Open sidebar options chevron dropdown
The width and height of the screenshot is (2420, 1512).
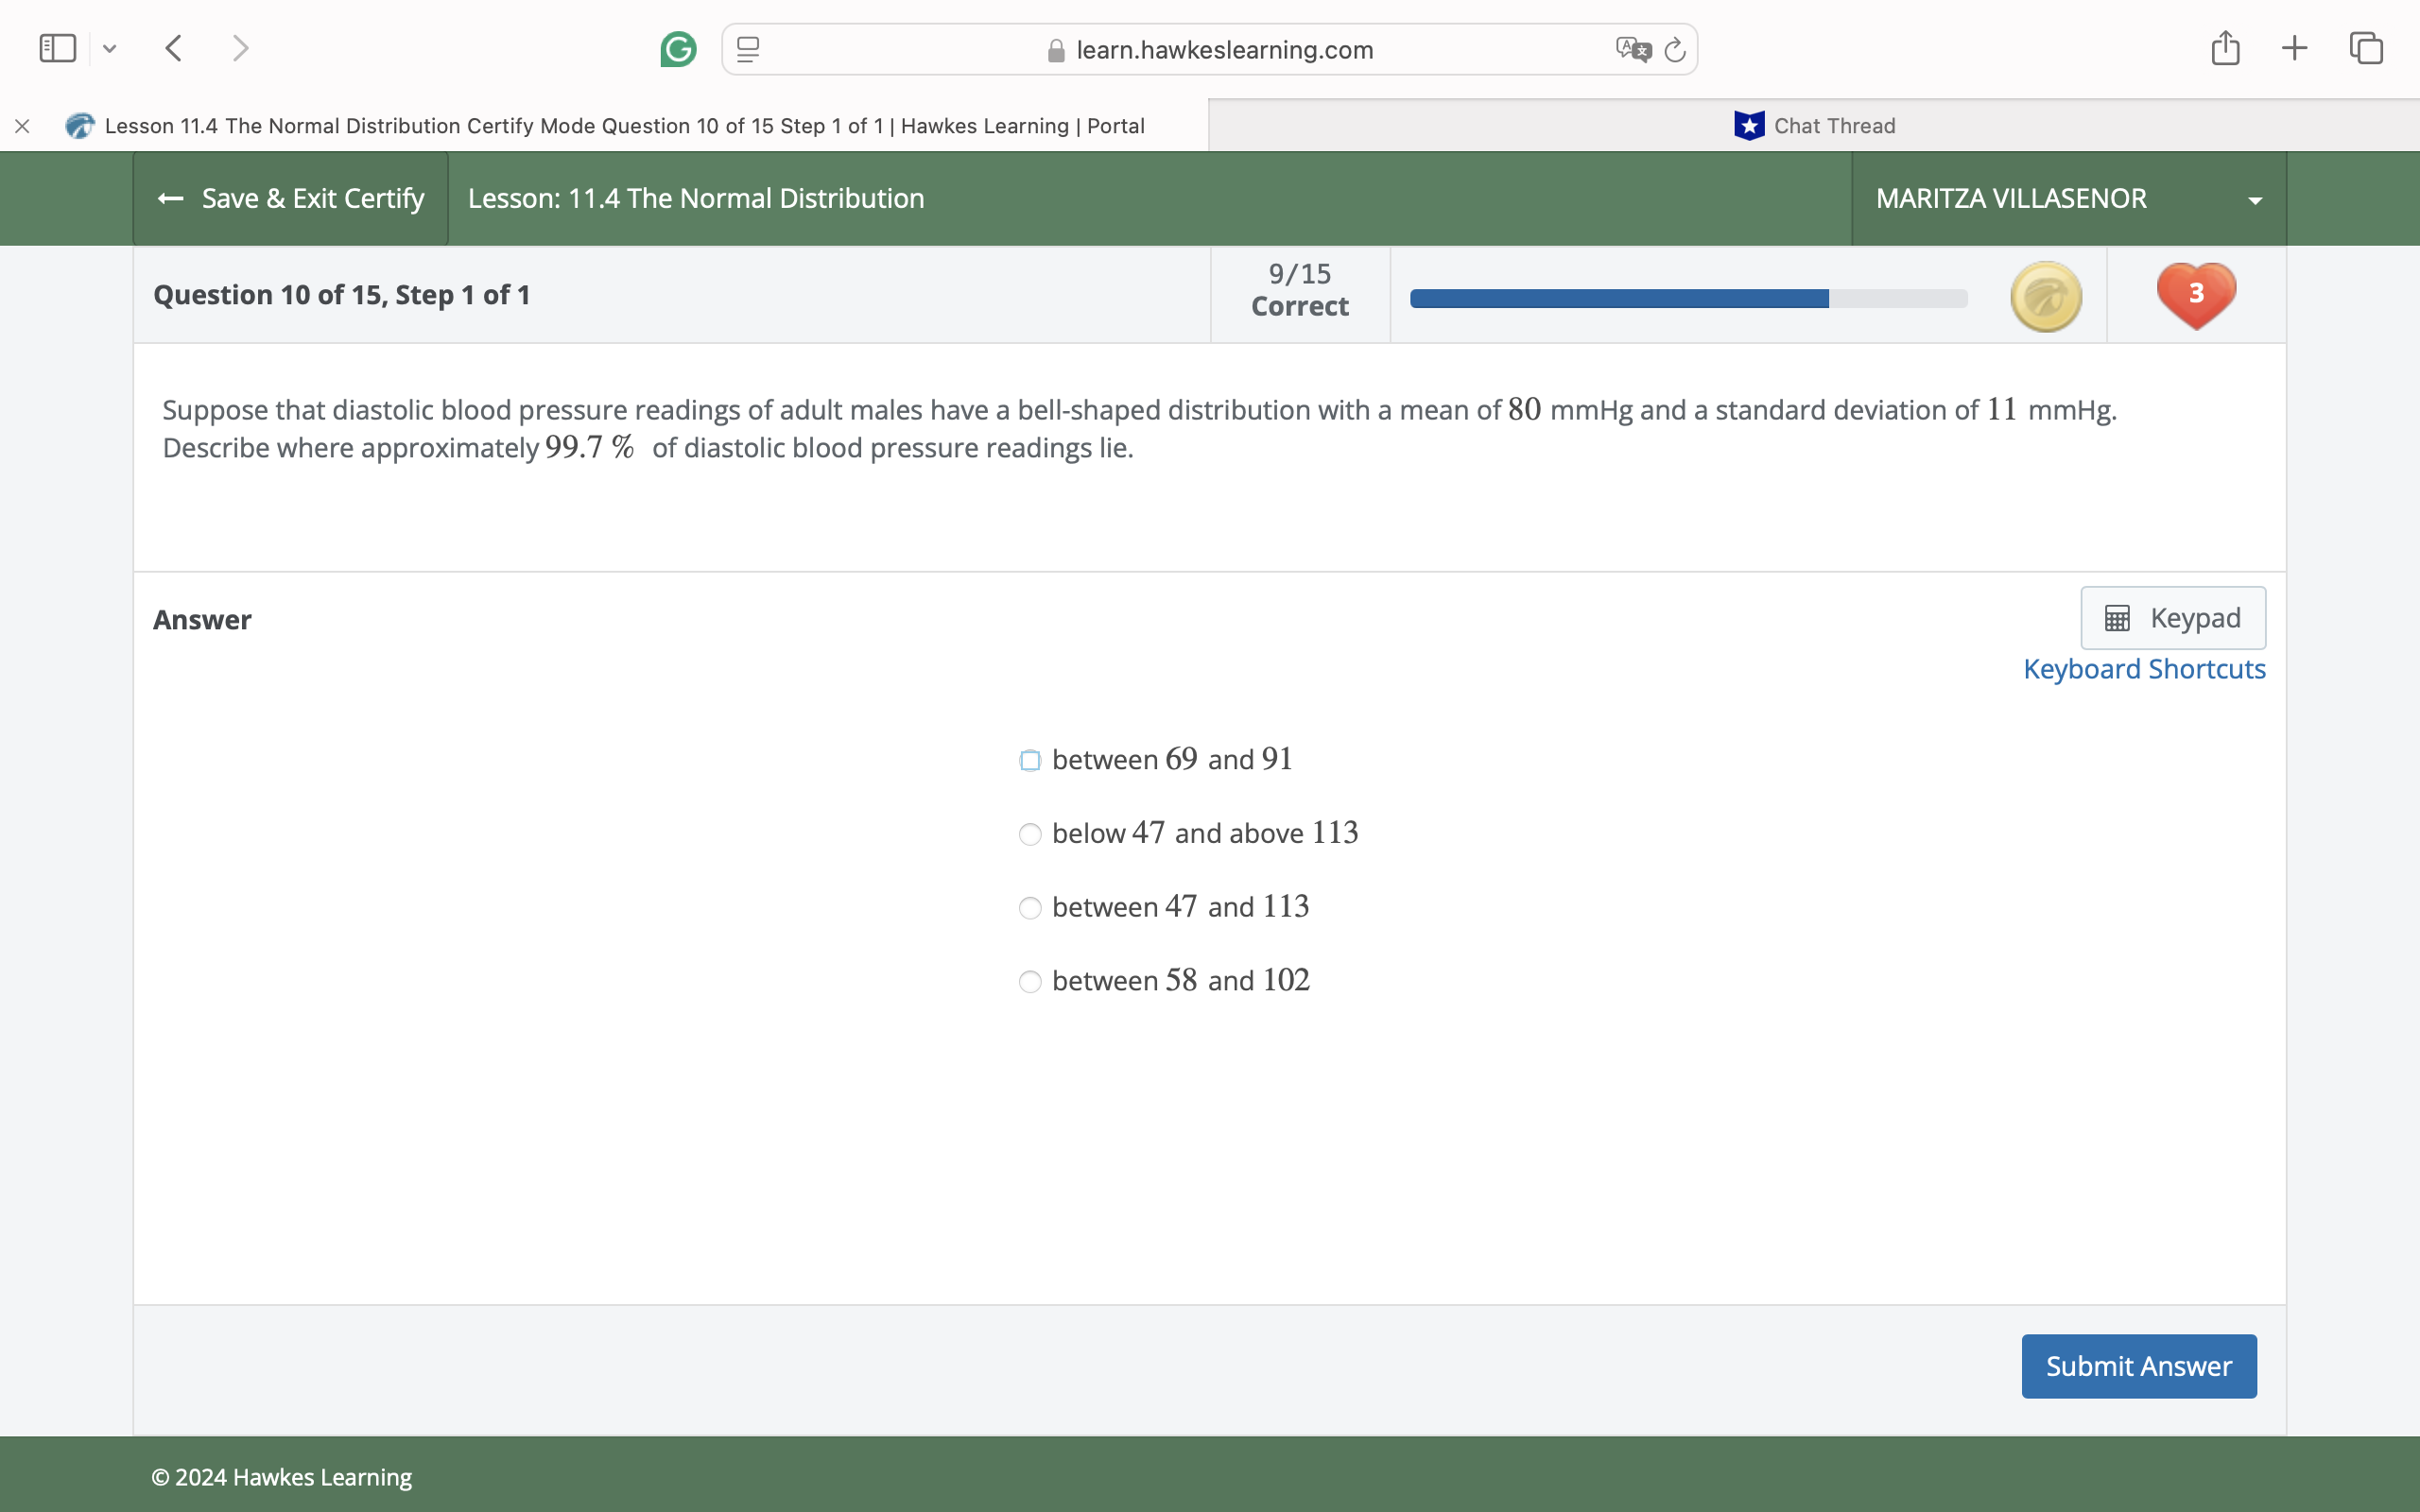pyautogui.click(x=110, y=48)
